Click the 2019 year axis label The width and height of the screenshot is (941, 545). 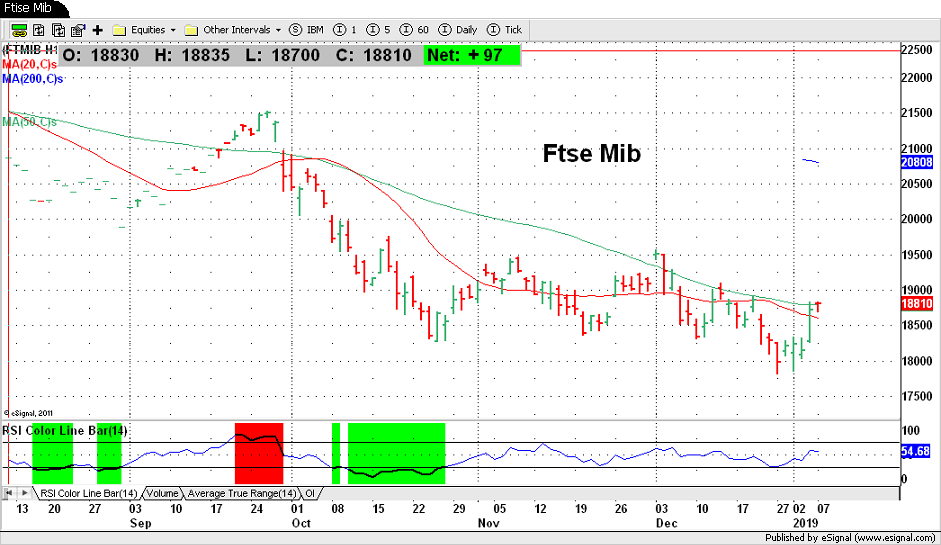coord(805,523)
